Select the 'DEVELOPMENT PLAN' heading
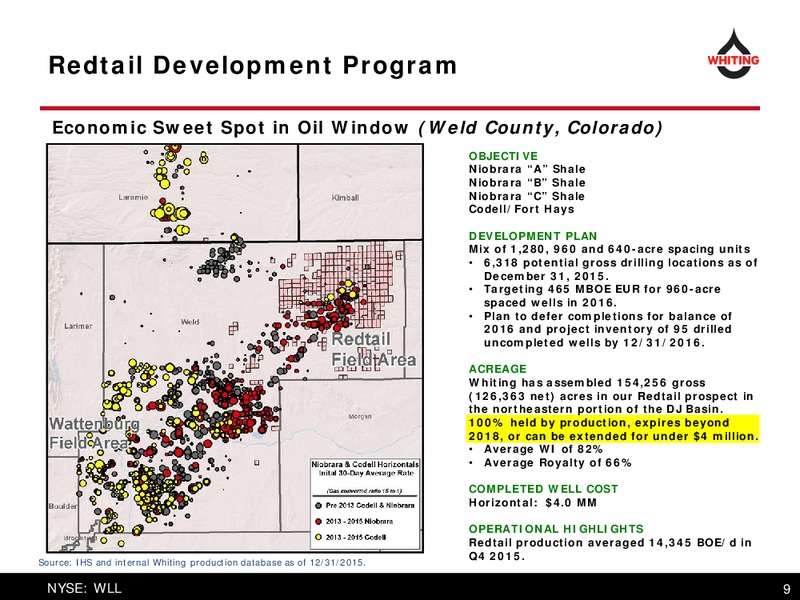 pos(533,236)
